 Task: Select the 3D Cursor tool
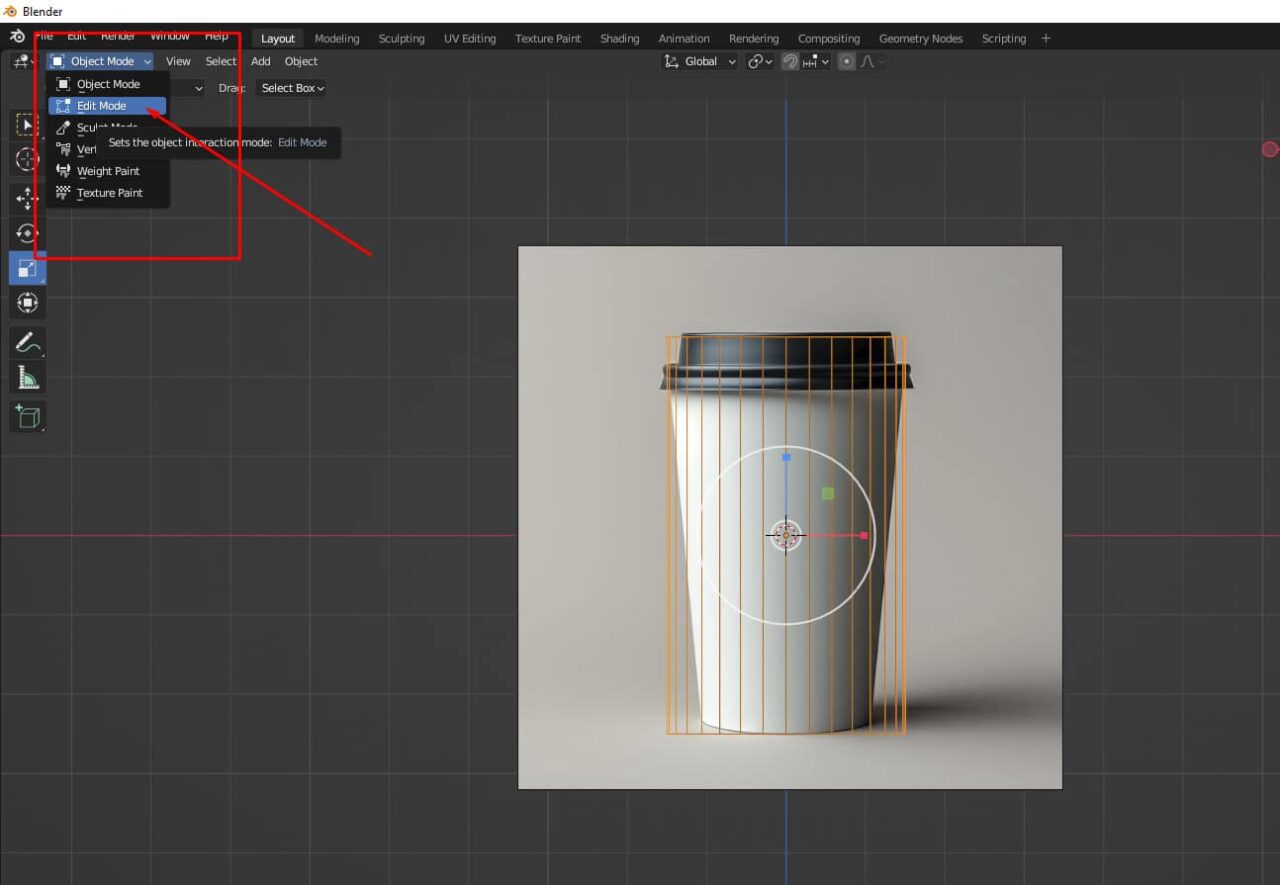click(27, 159)
